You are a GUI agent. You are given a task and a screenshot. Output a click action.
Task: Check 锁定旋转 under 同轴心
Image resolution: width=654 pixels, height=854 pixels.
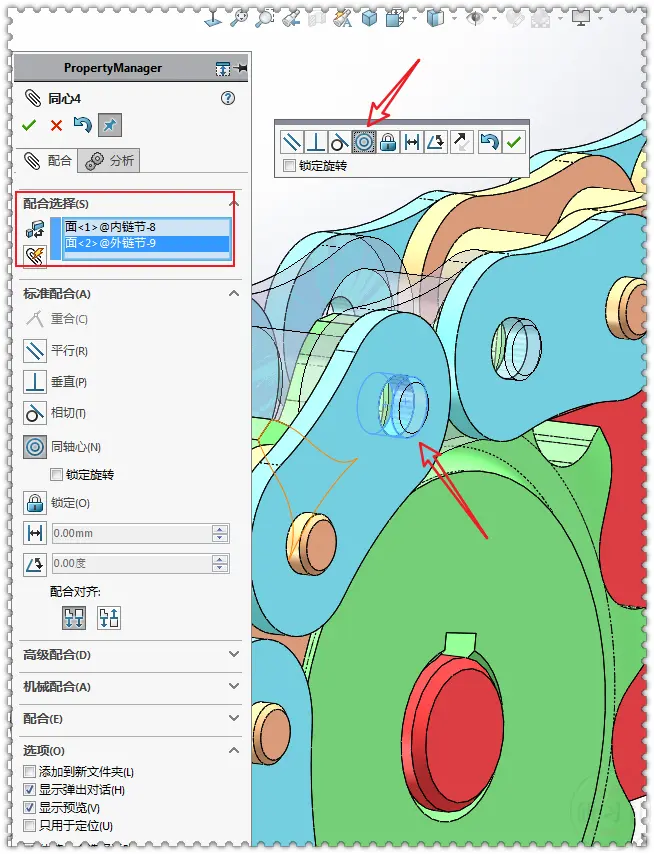(56, 474)
